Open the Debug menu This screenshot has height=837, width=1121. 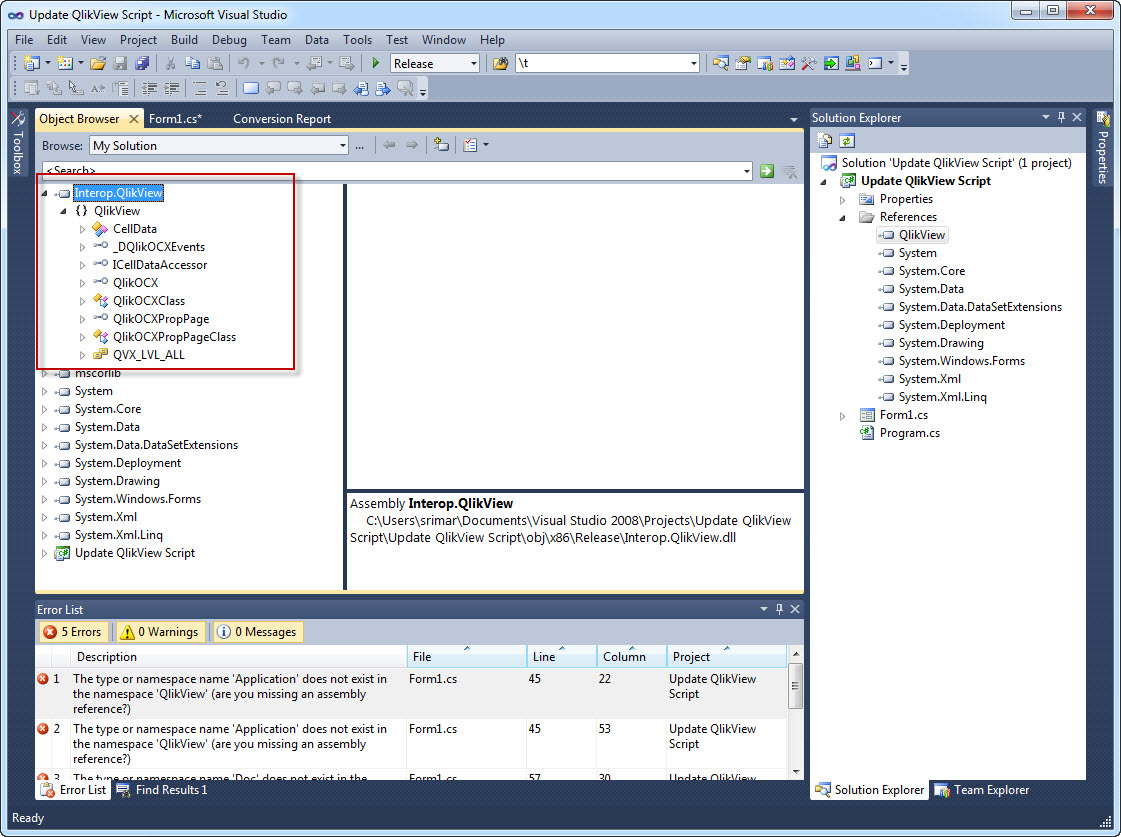click(x=229, y=40)
